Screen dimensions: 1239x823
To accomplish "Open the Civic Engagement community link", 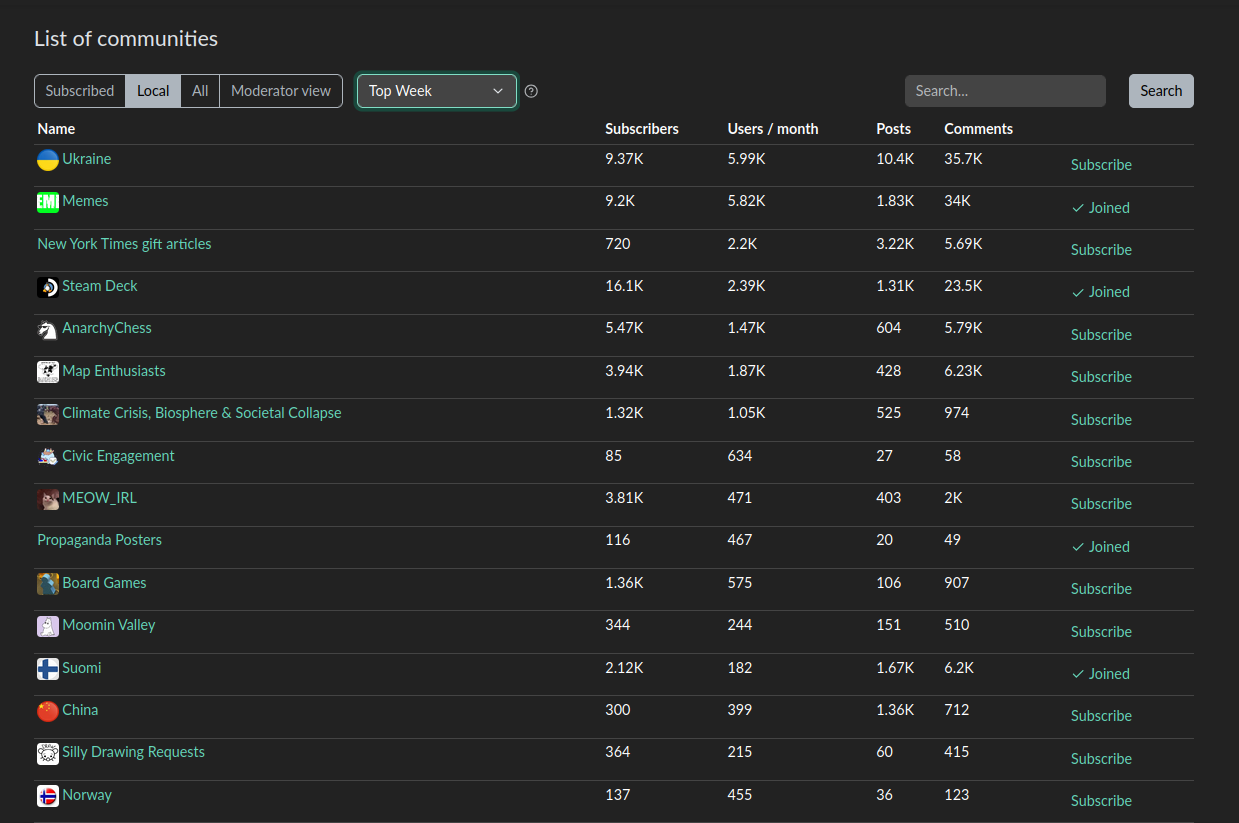I will (118, 456).
